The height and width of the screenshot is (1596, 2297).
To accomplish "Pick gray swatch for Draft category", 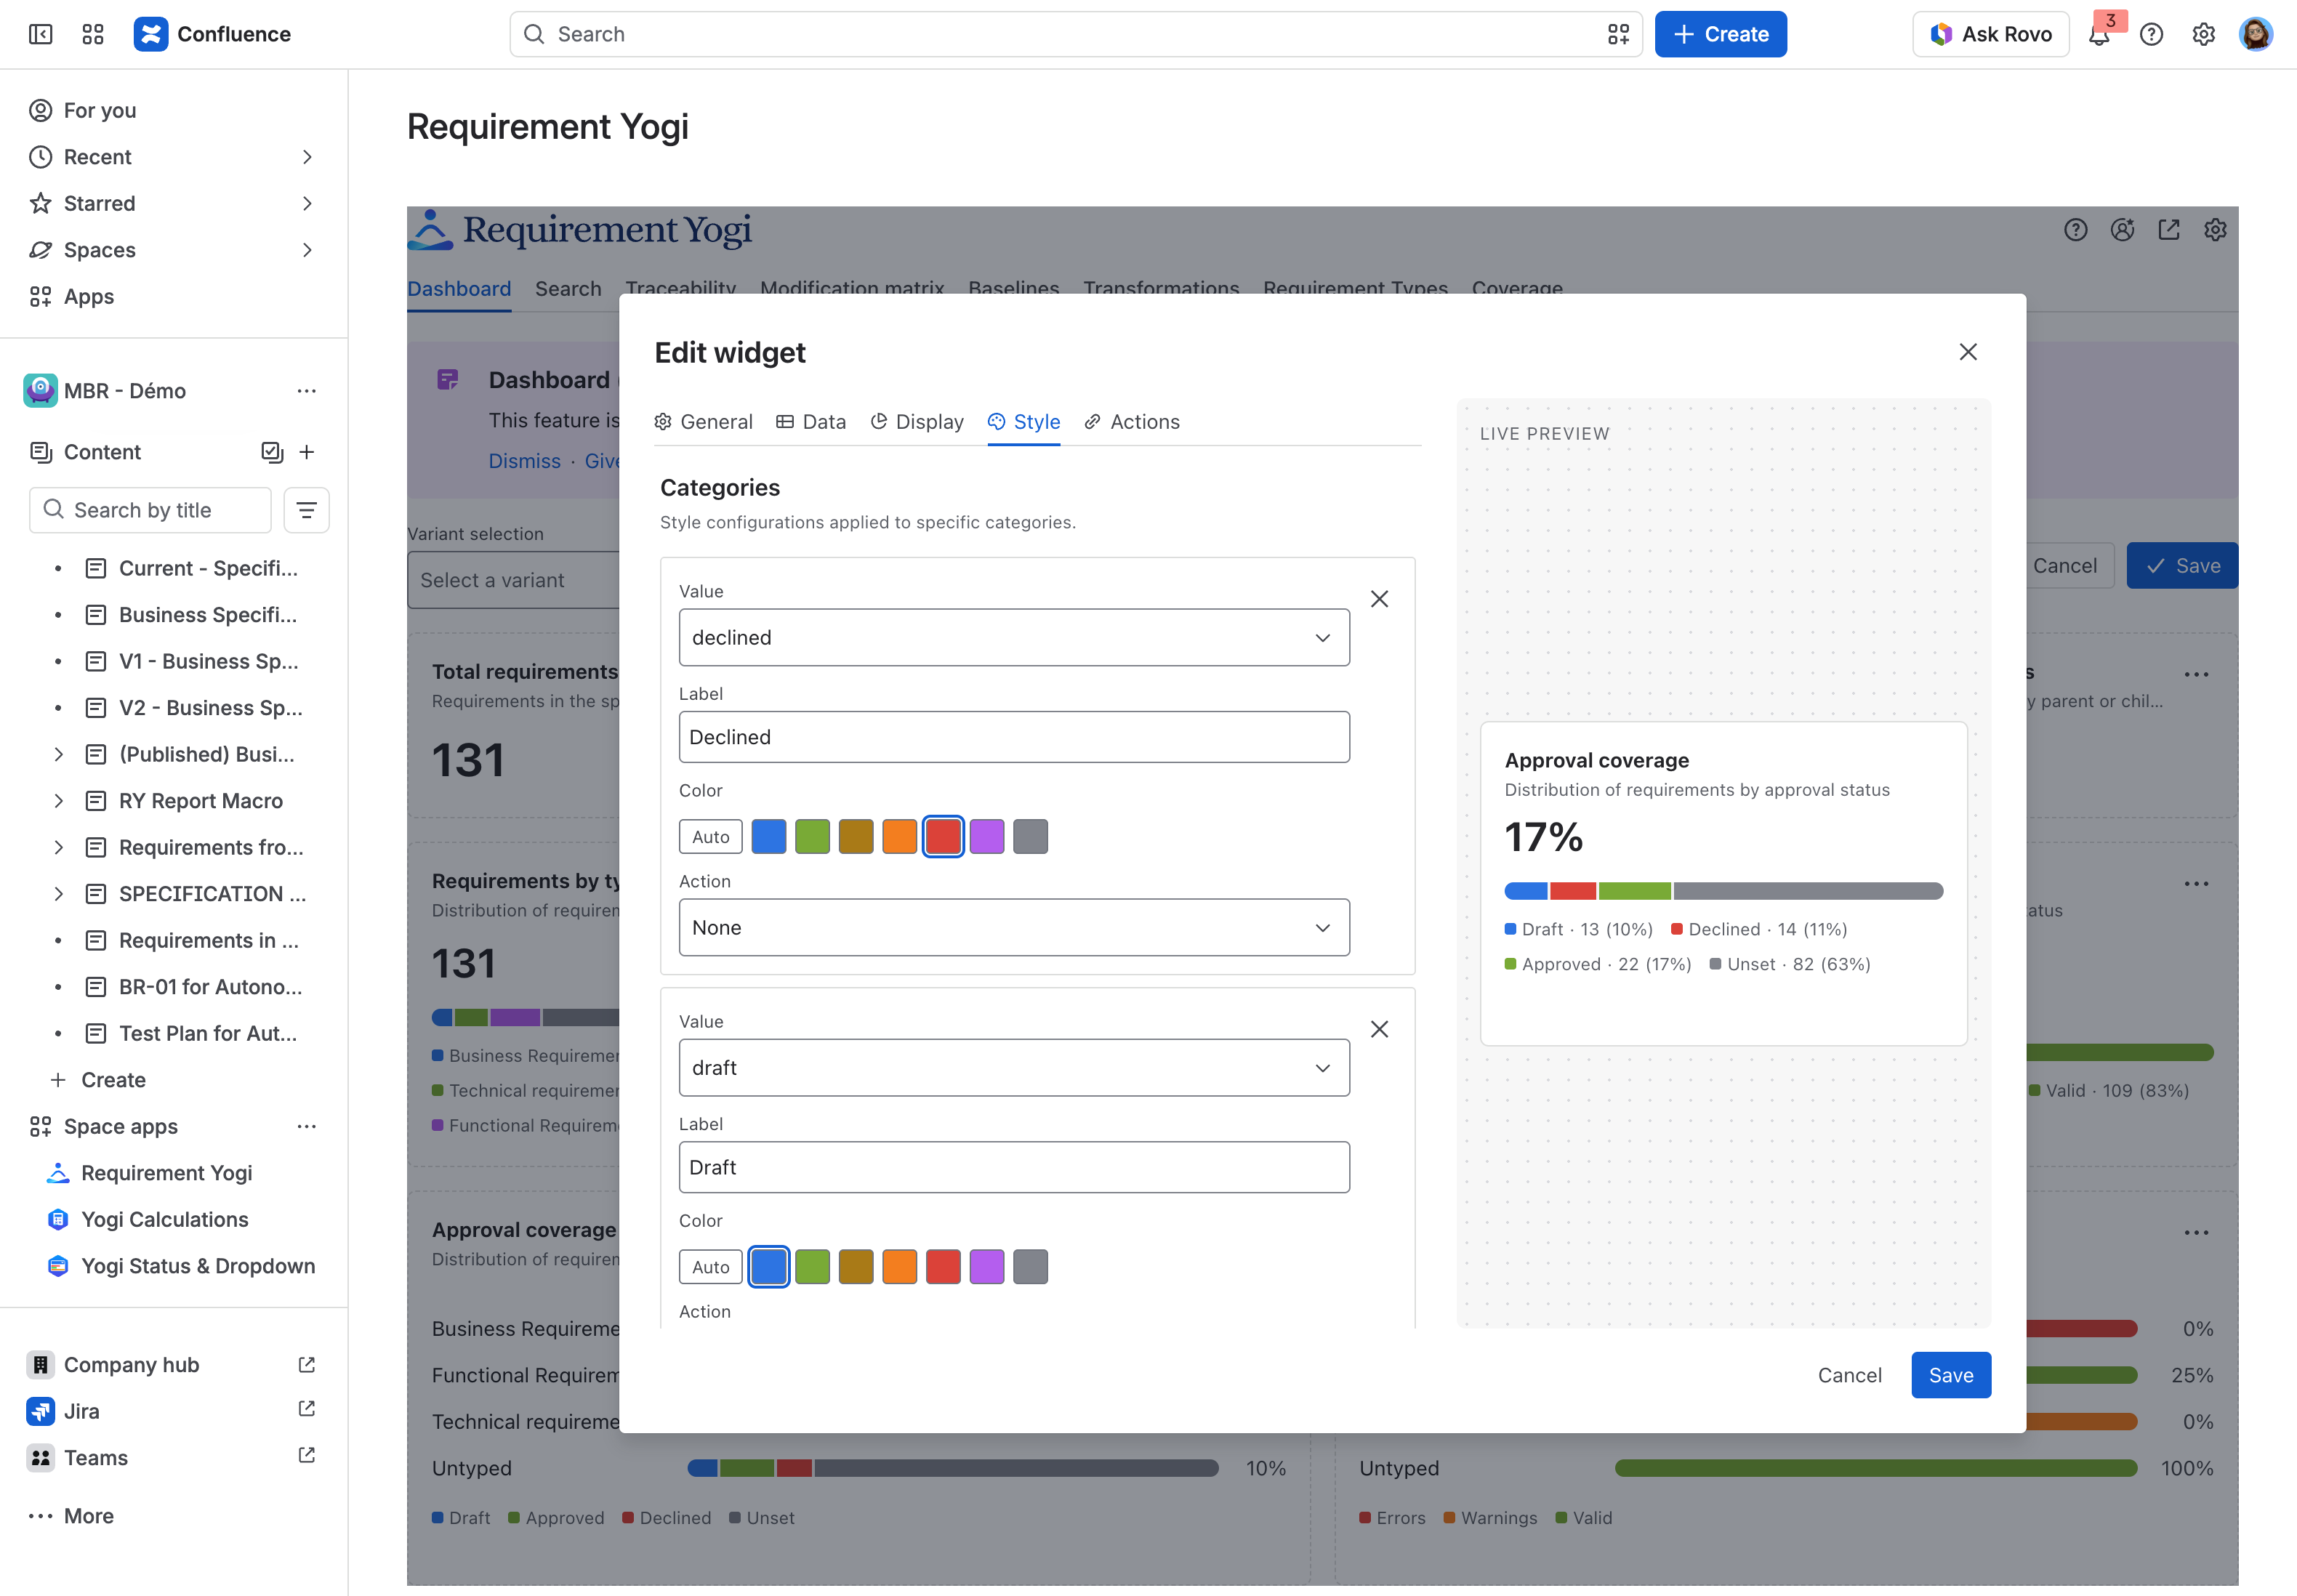I will [1030, 1266].
